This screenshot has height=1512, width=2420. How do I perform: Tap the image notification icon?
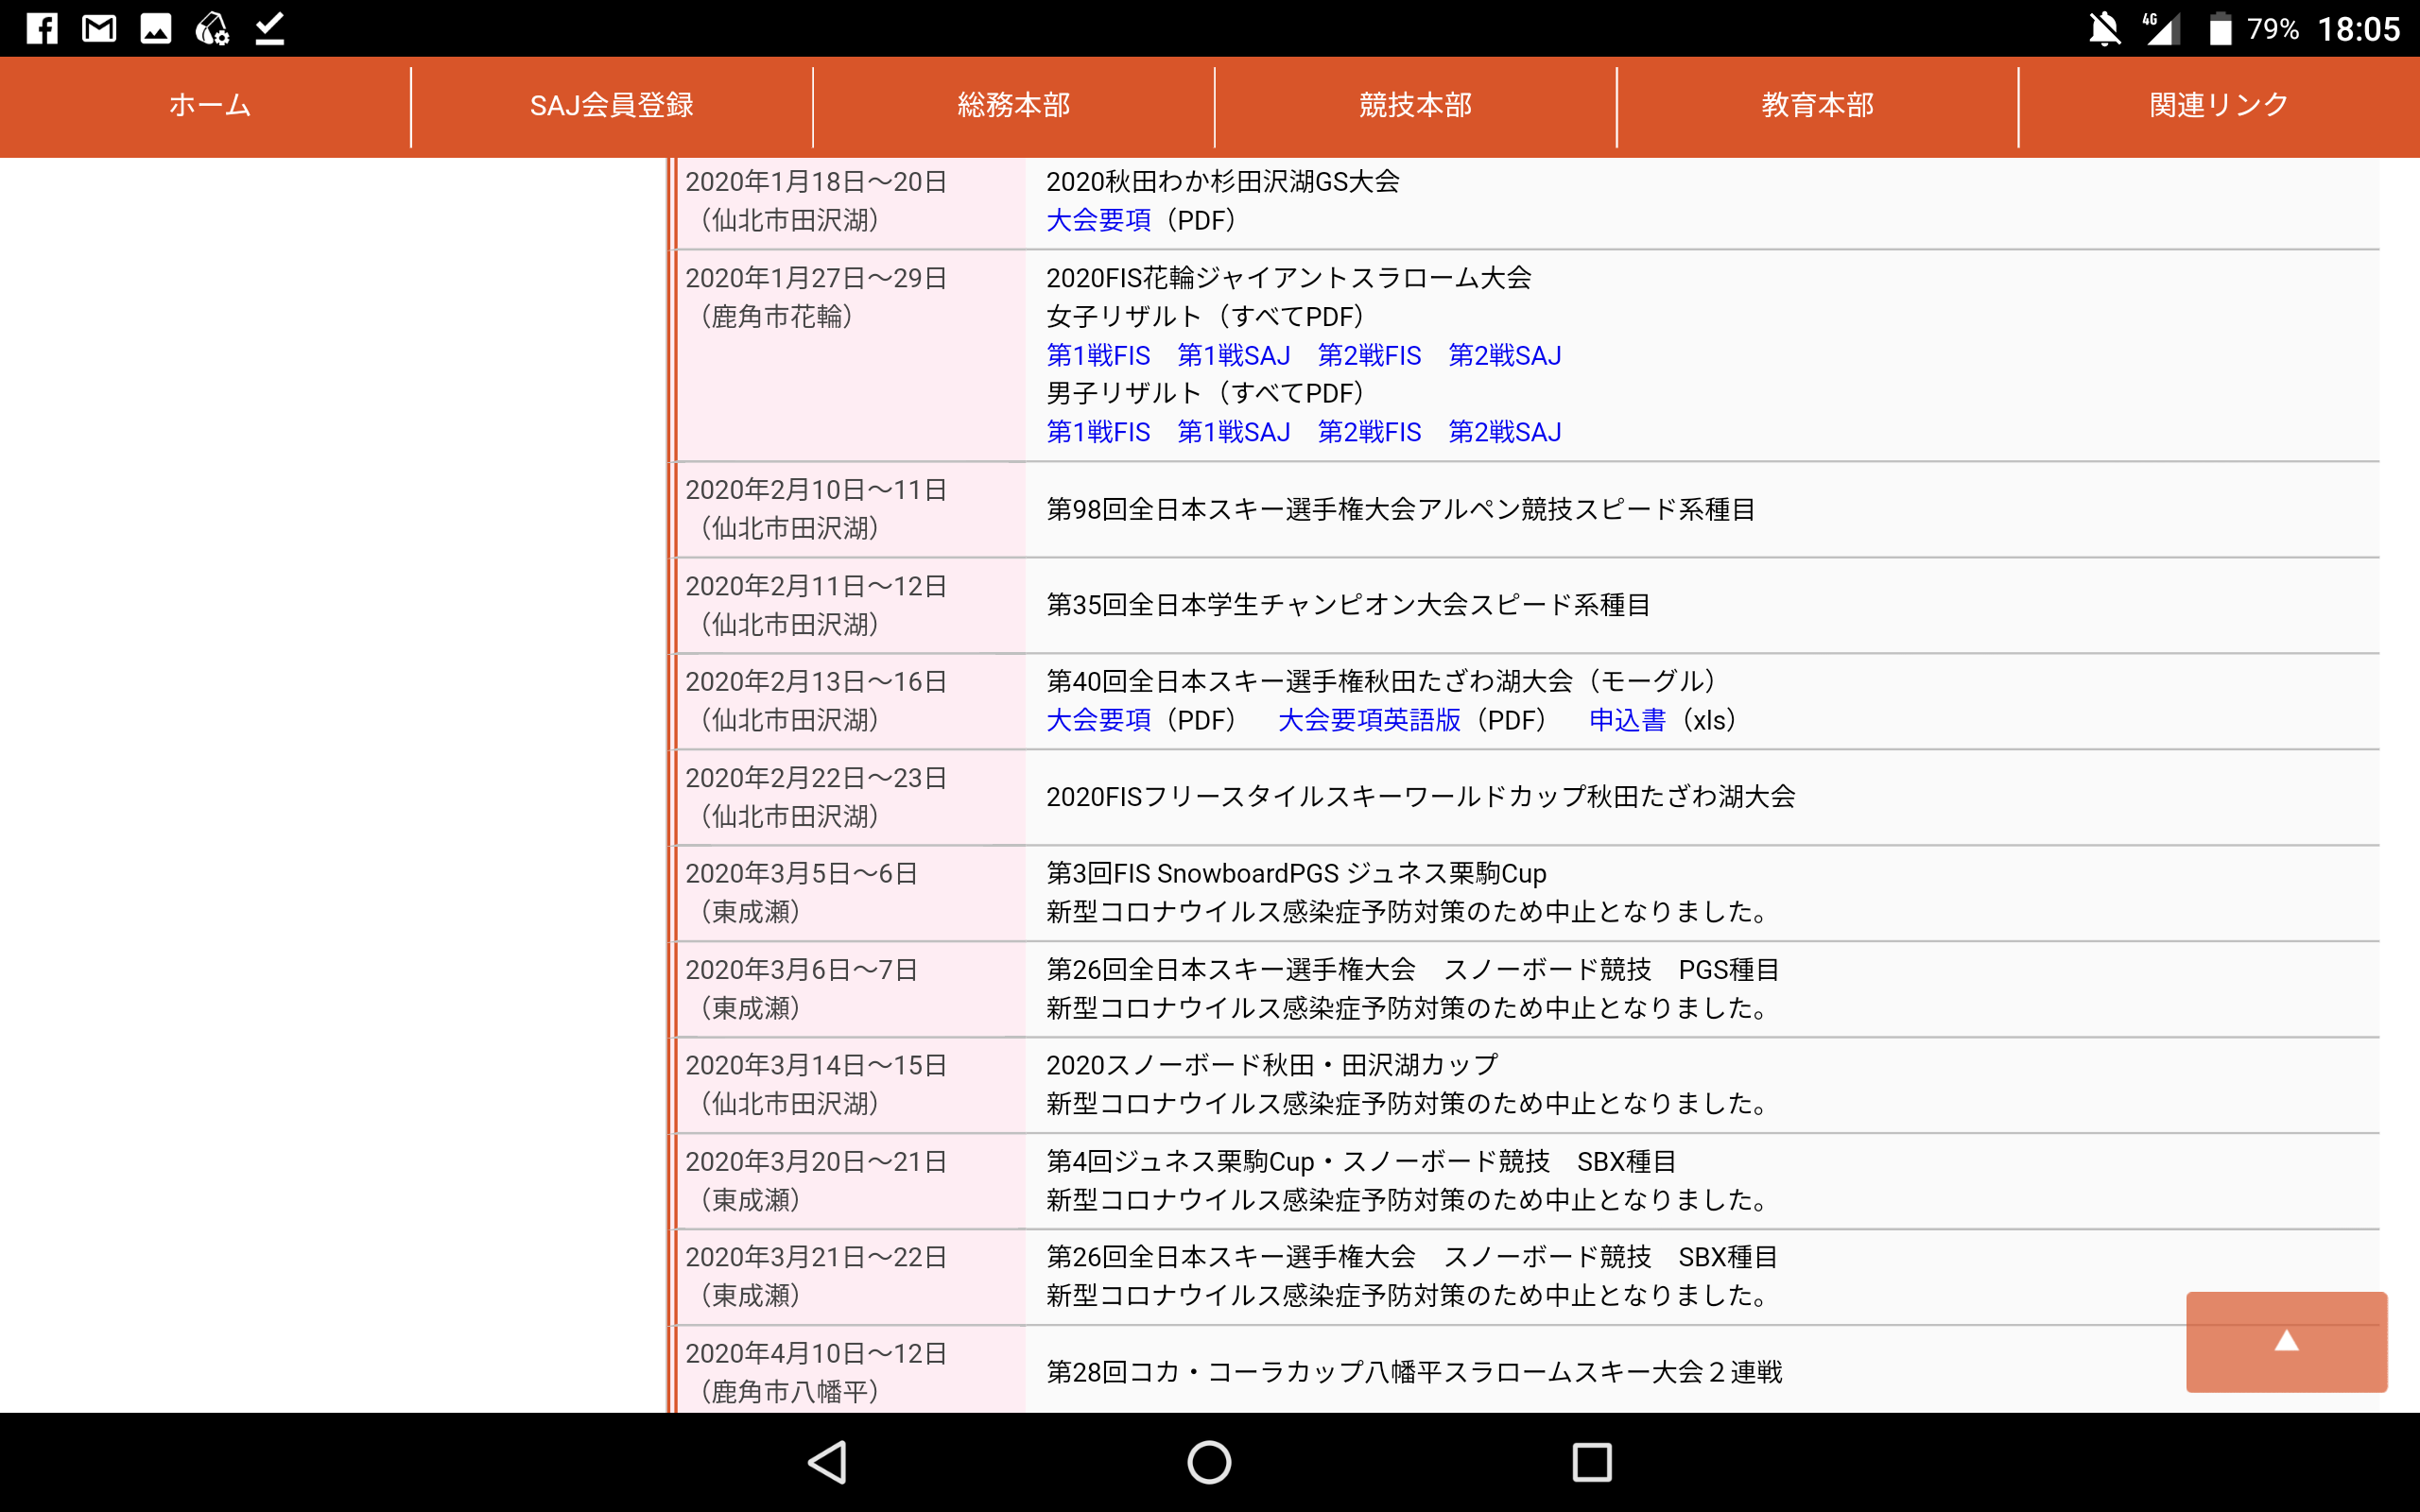155,28
